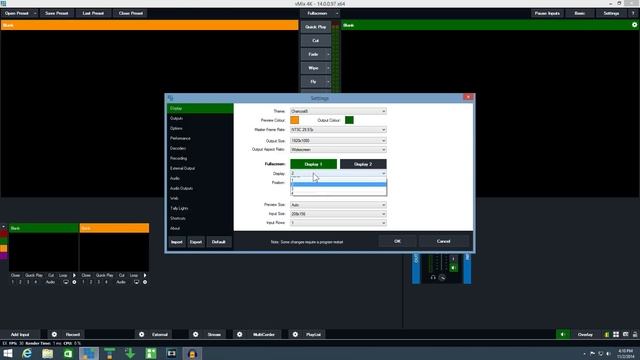
Task: Open the Theme dropdown
Action: tap(338, 111)
